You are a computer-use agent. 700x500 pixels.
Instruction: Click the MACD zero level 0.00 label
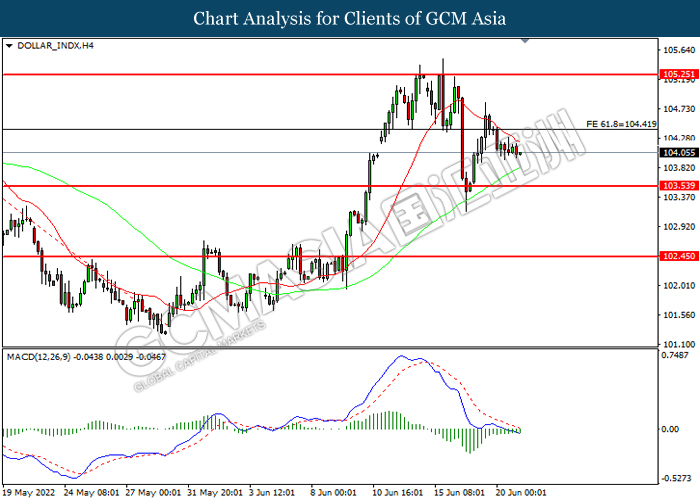tap(670, 429)
